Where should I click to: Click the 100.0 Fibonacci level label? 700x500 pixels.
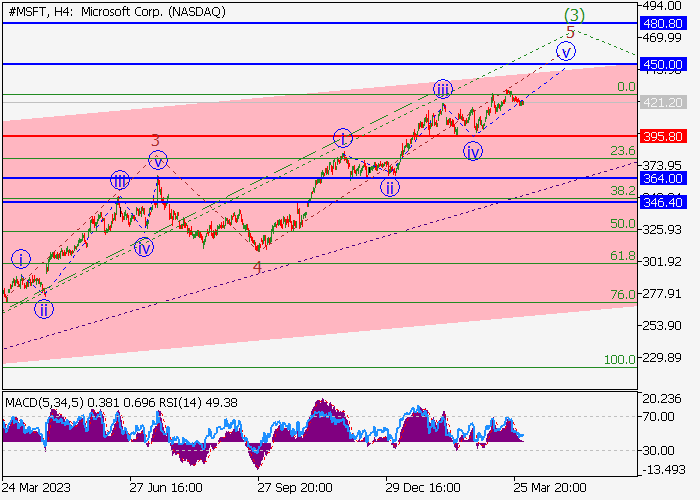(x=620, y=359)
